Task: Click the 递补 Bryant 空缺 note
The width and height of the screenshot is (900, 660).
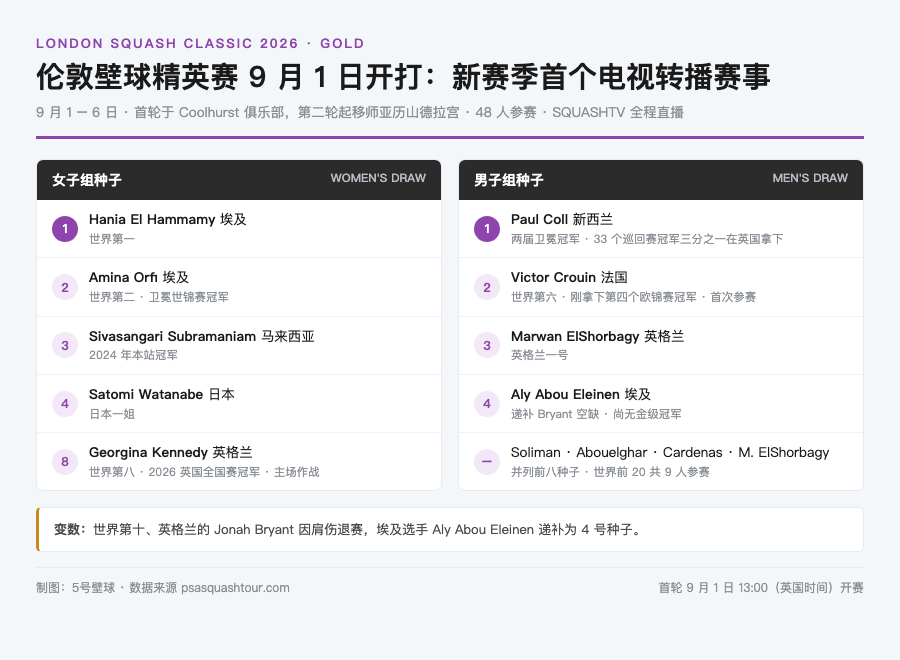Action: click(x=596, y=414)
